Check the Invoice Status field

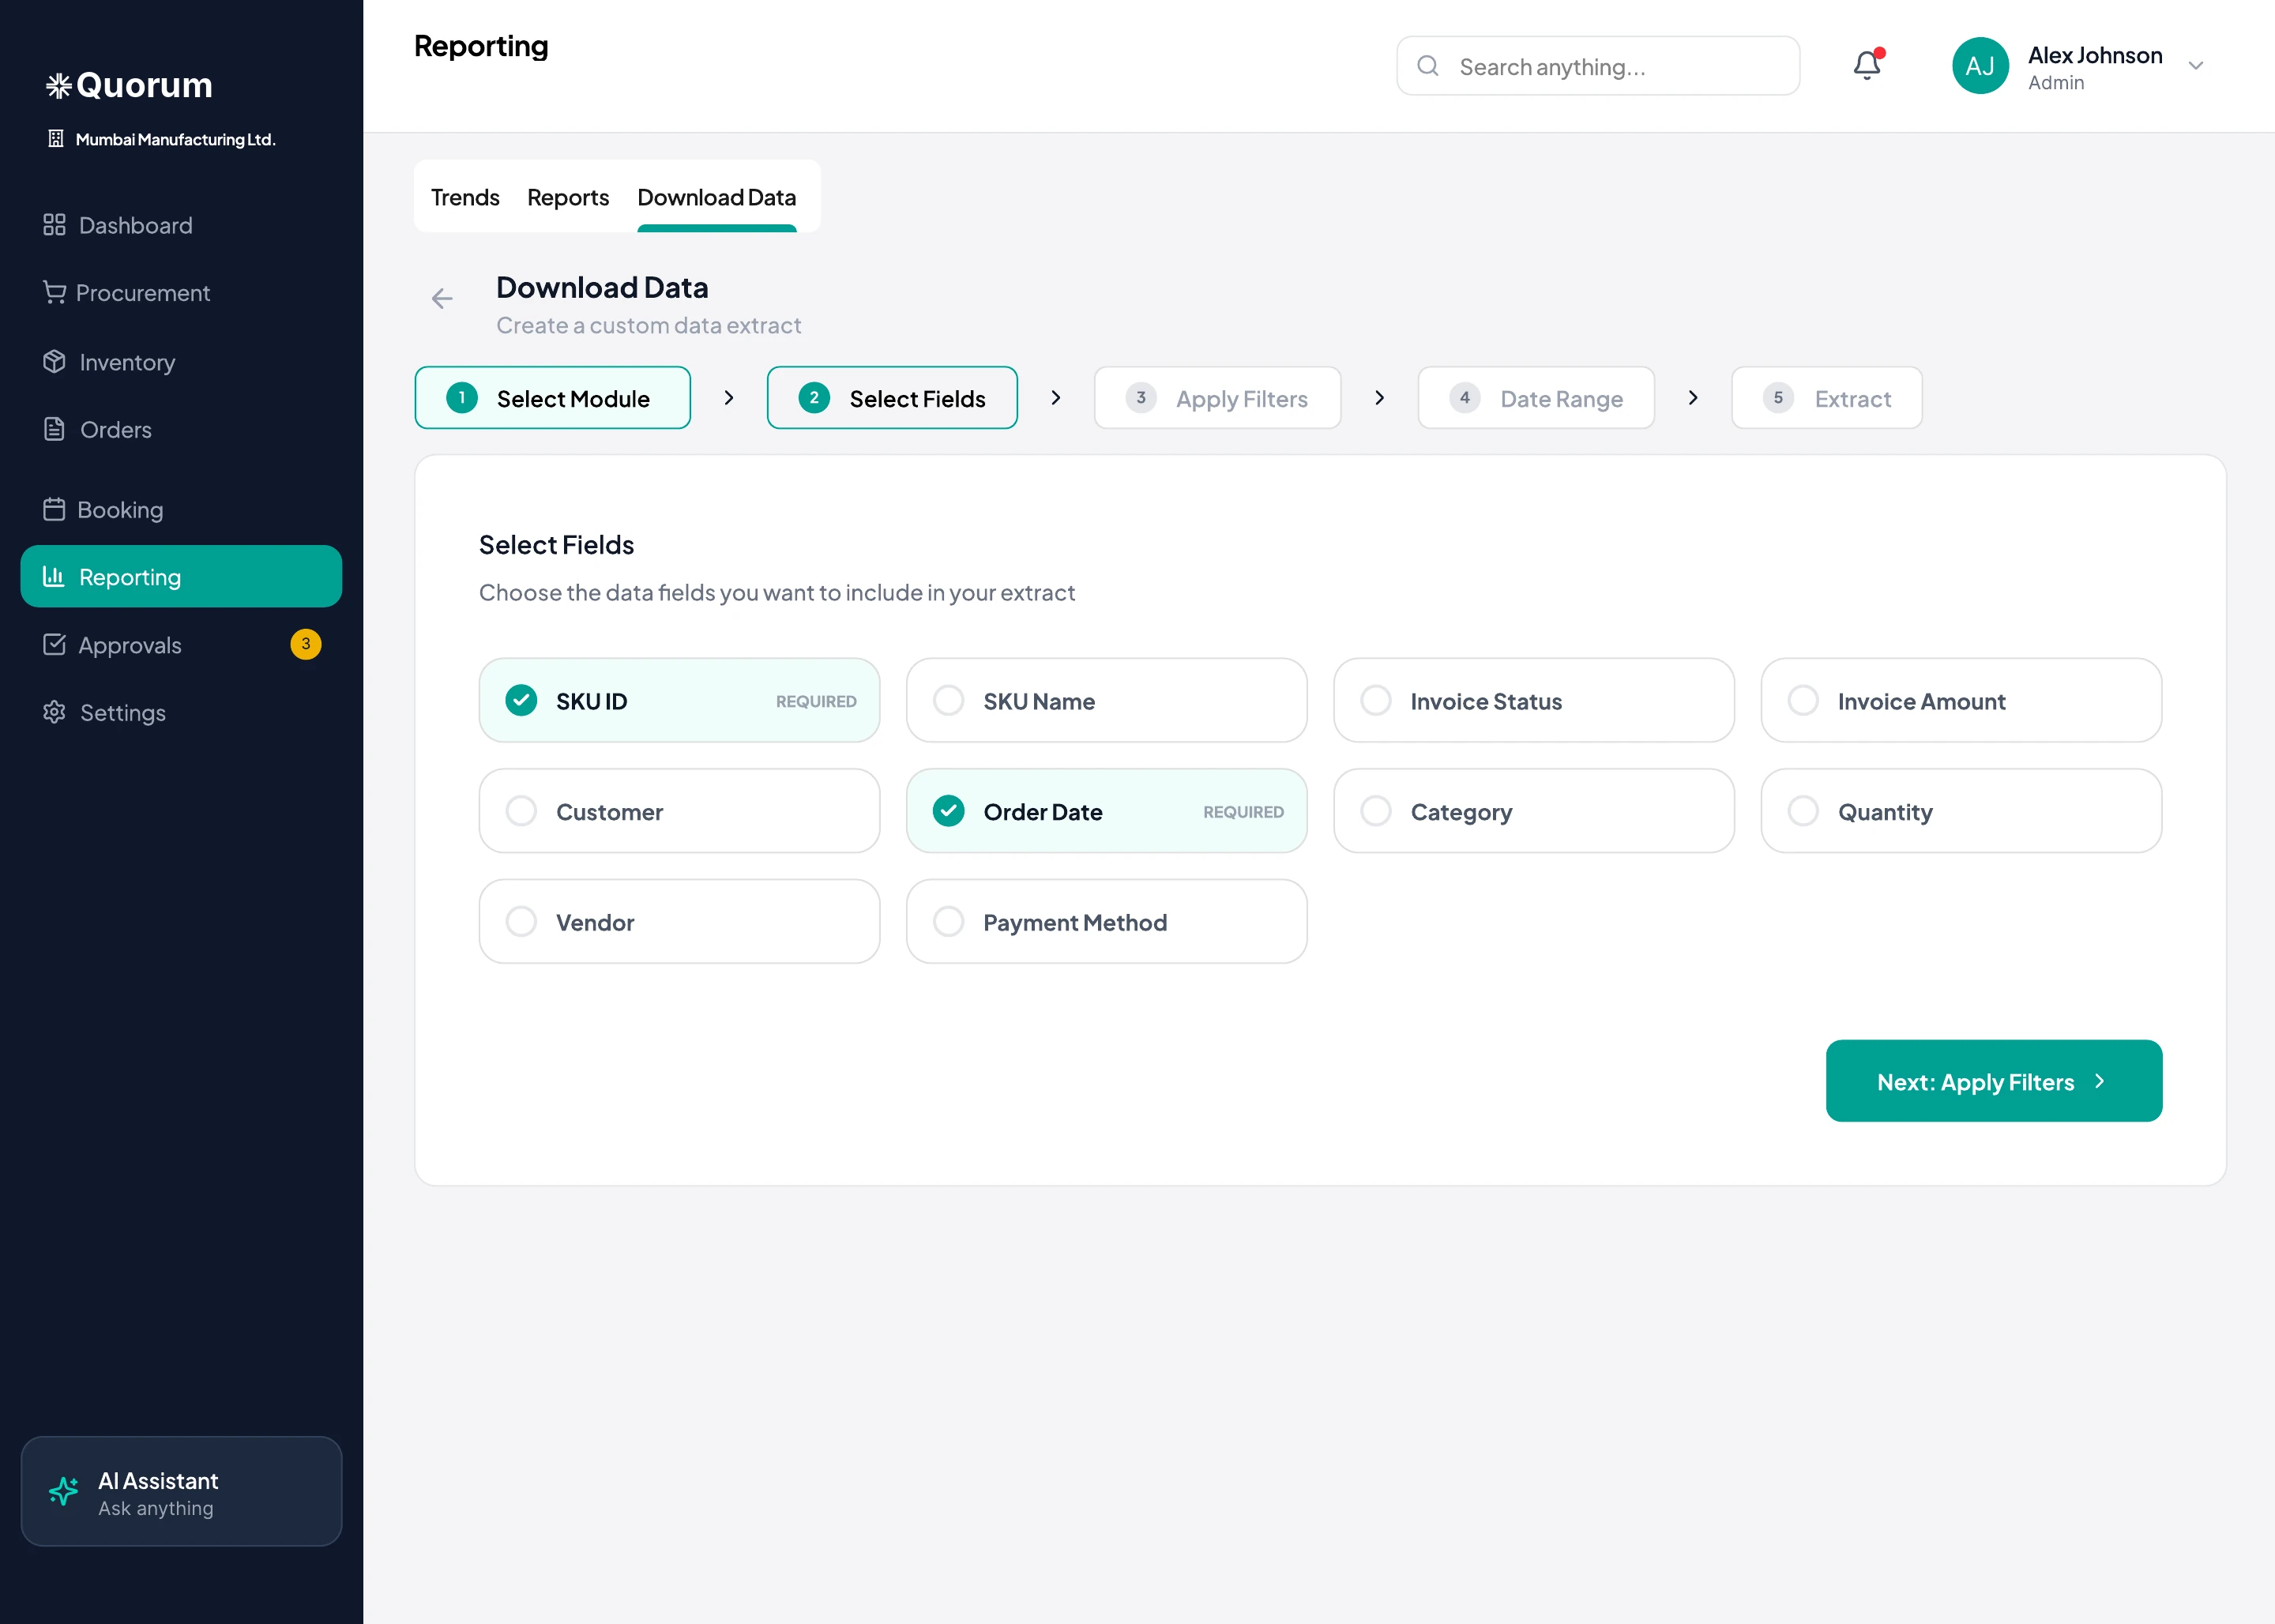point(1533,700)
